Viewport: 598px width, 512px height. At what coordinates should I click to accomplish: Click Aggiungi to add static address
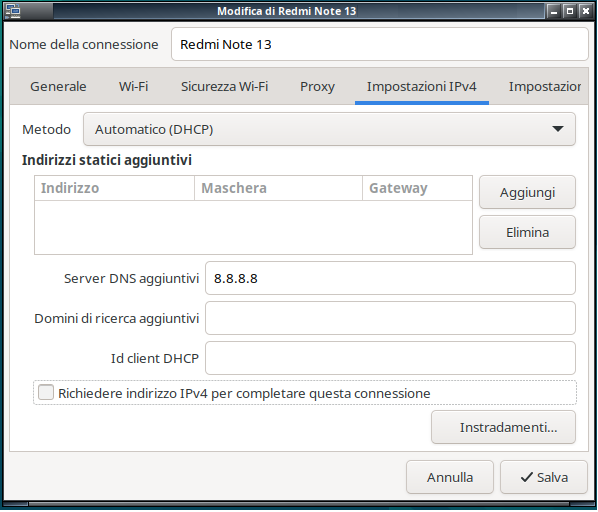527,192
